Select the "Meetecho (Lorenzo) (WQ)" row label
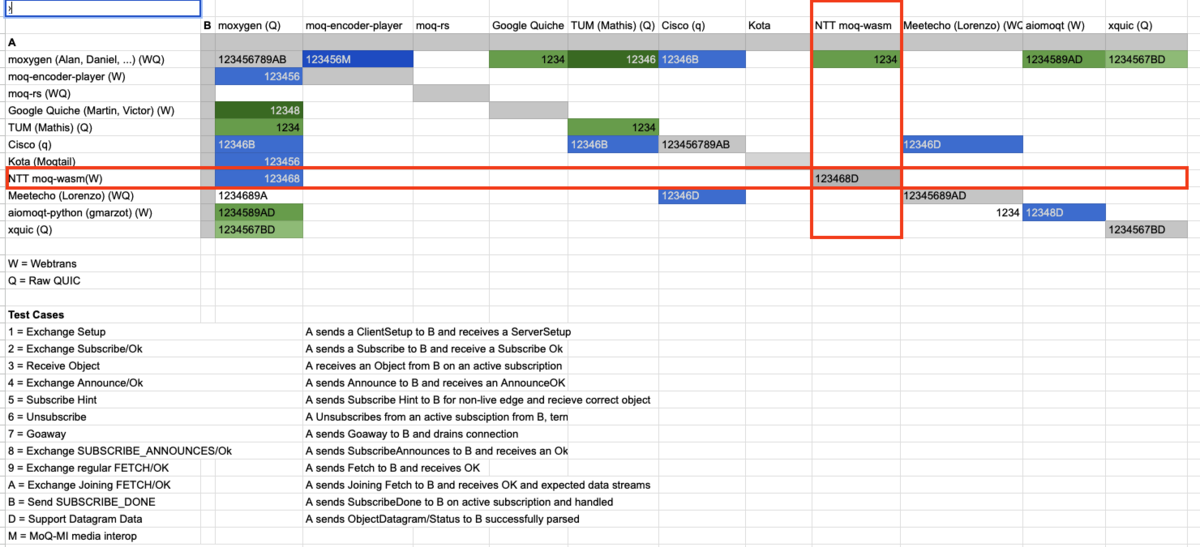The height and width of the screenshot is (547, 1200). (102, 196)
